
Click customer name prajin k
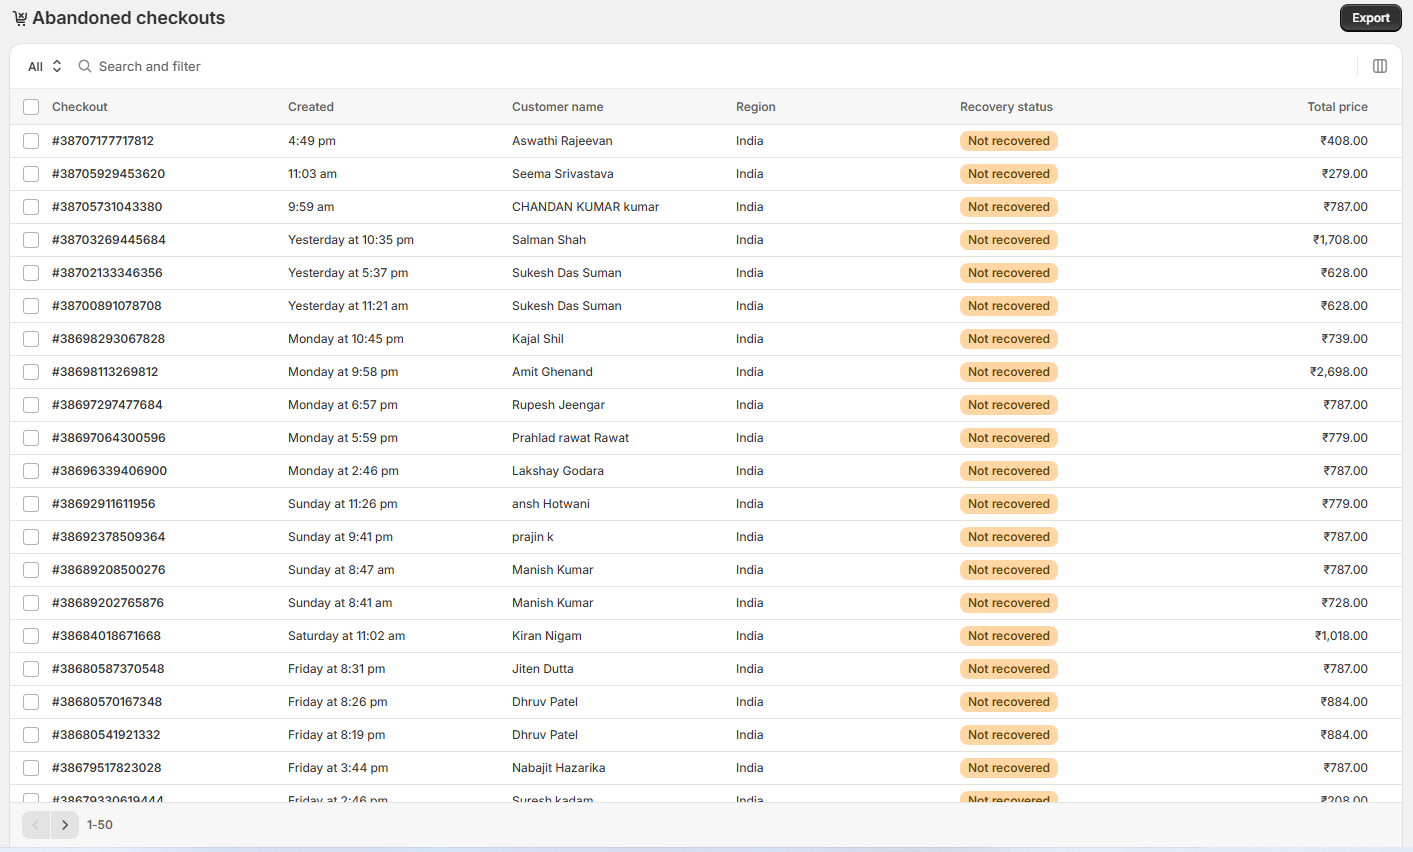(533, 537)
